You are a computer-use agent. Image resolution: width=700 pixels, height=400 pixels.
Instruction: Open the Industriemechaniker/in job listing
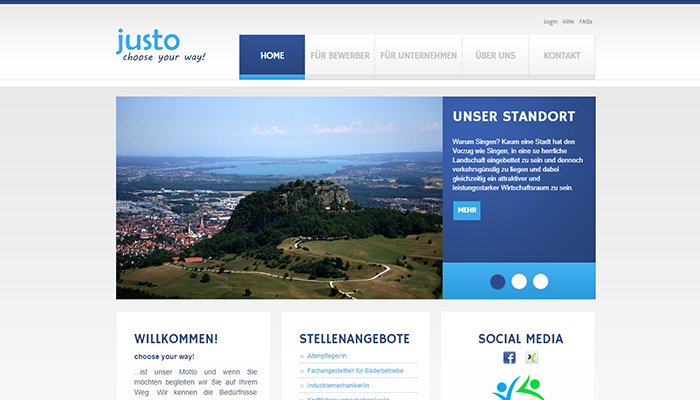point(338,385)
